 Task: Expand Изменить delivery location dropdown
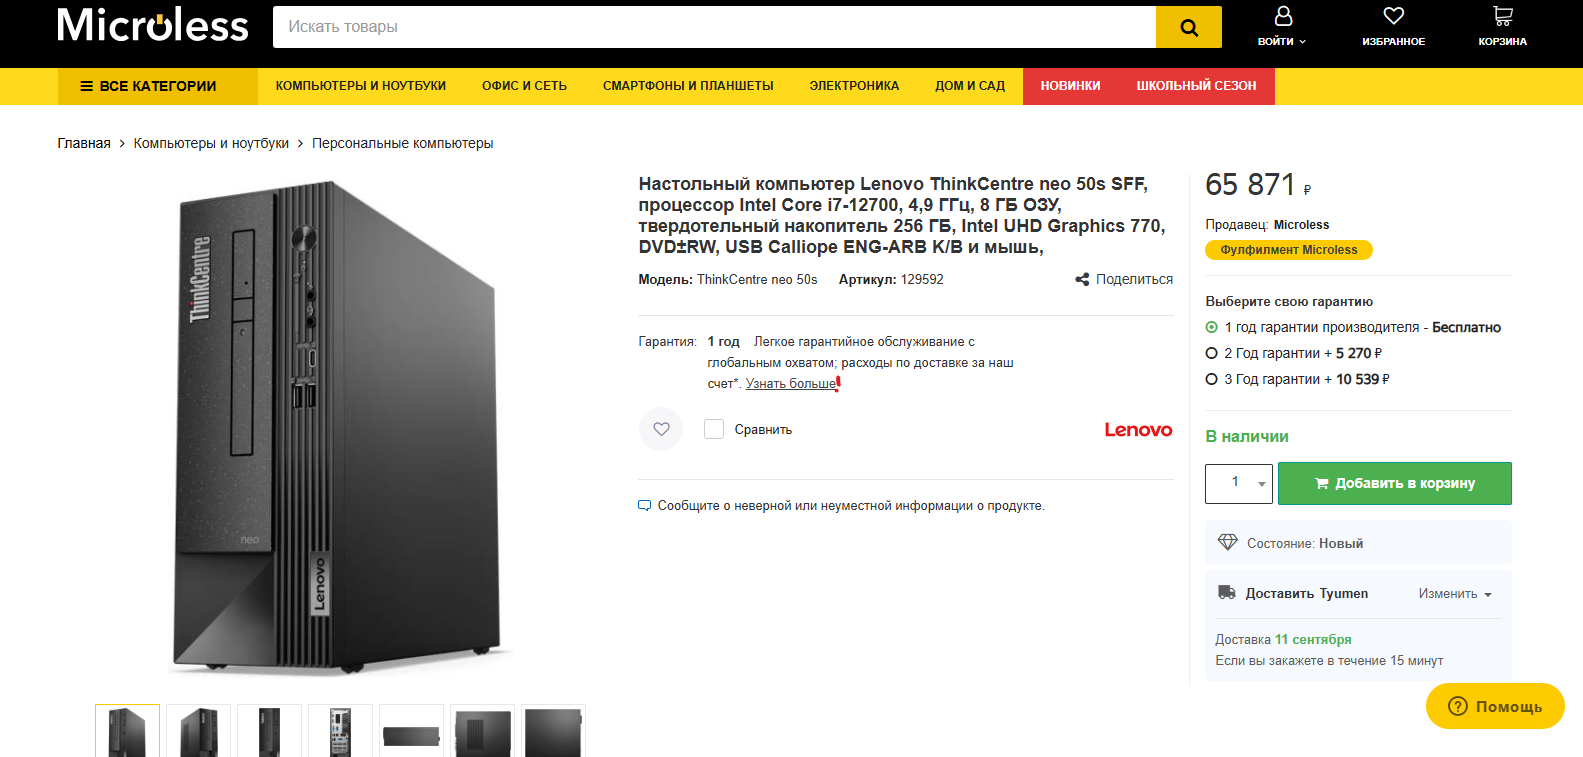click(x=1455, y=594)
